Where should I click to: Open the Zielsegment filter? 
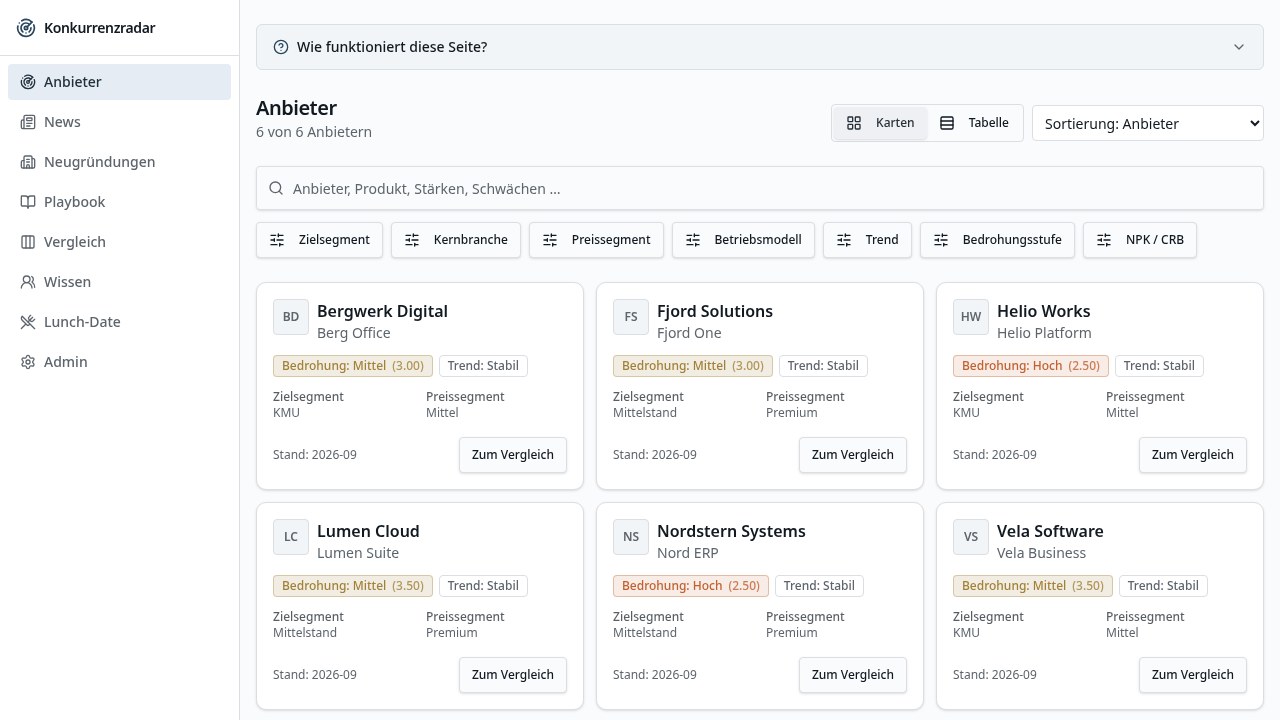319,240
